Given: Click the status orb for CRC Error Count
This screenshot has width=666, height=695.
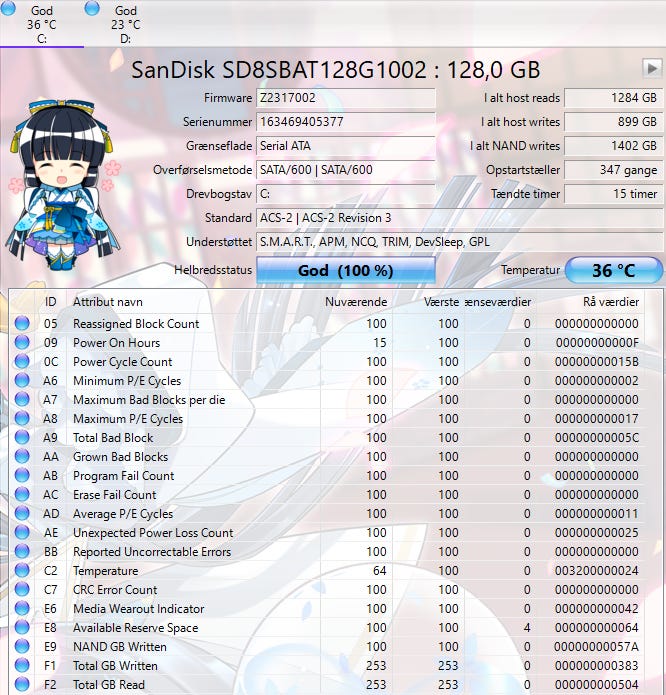Looking at the screenshot, I should click(22, 590).
